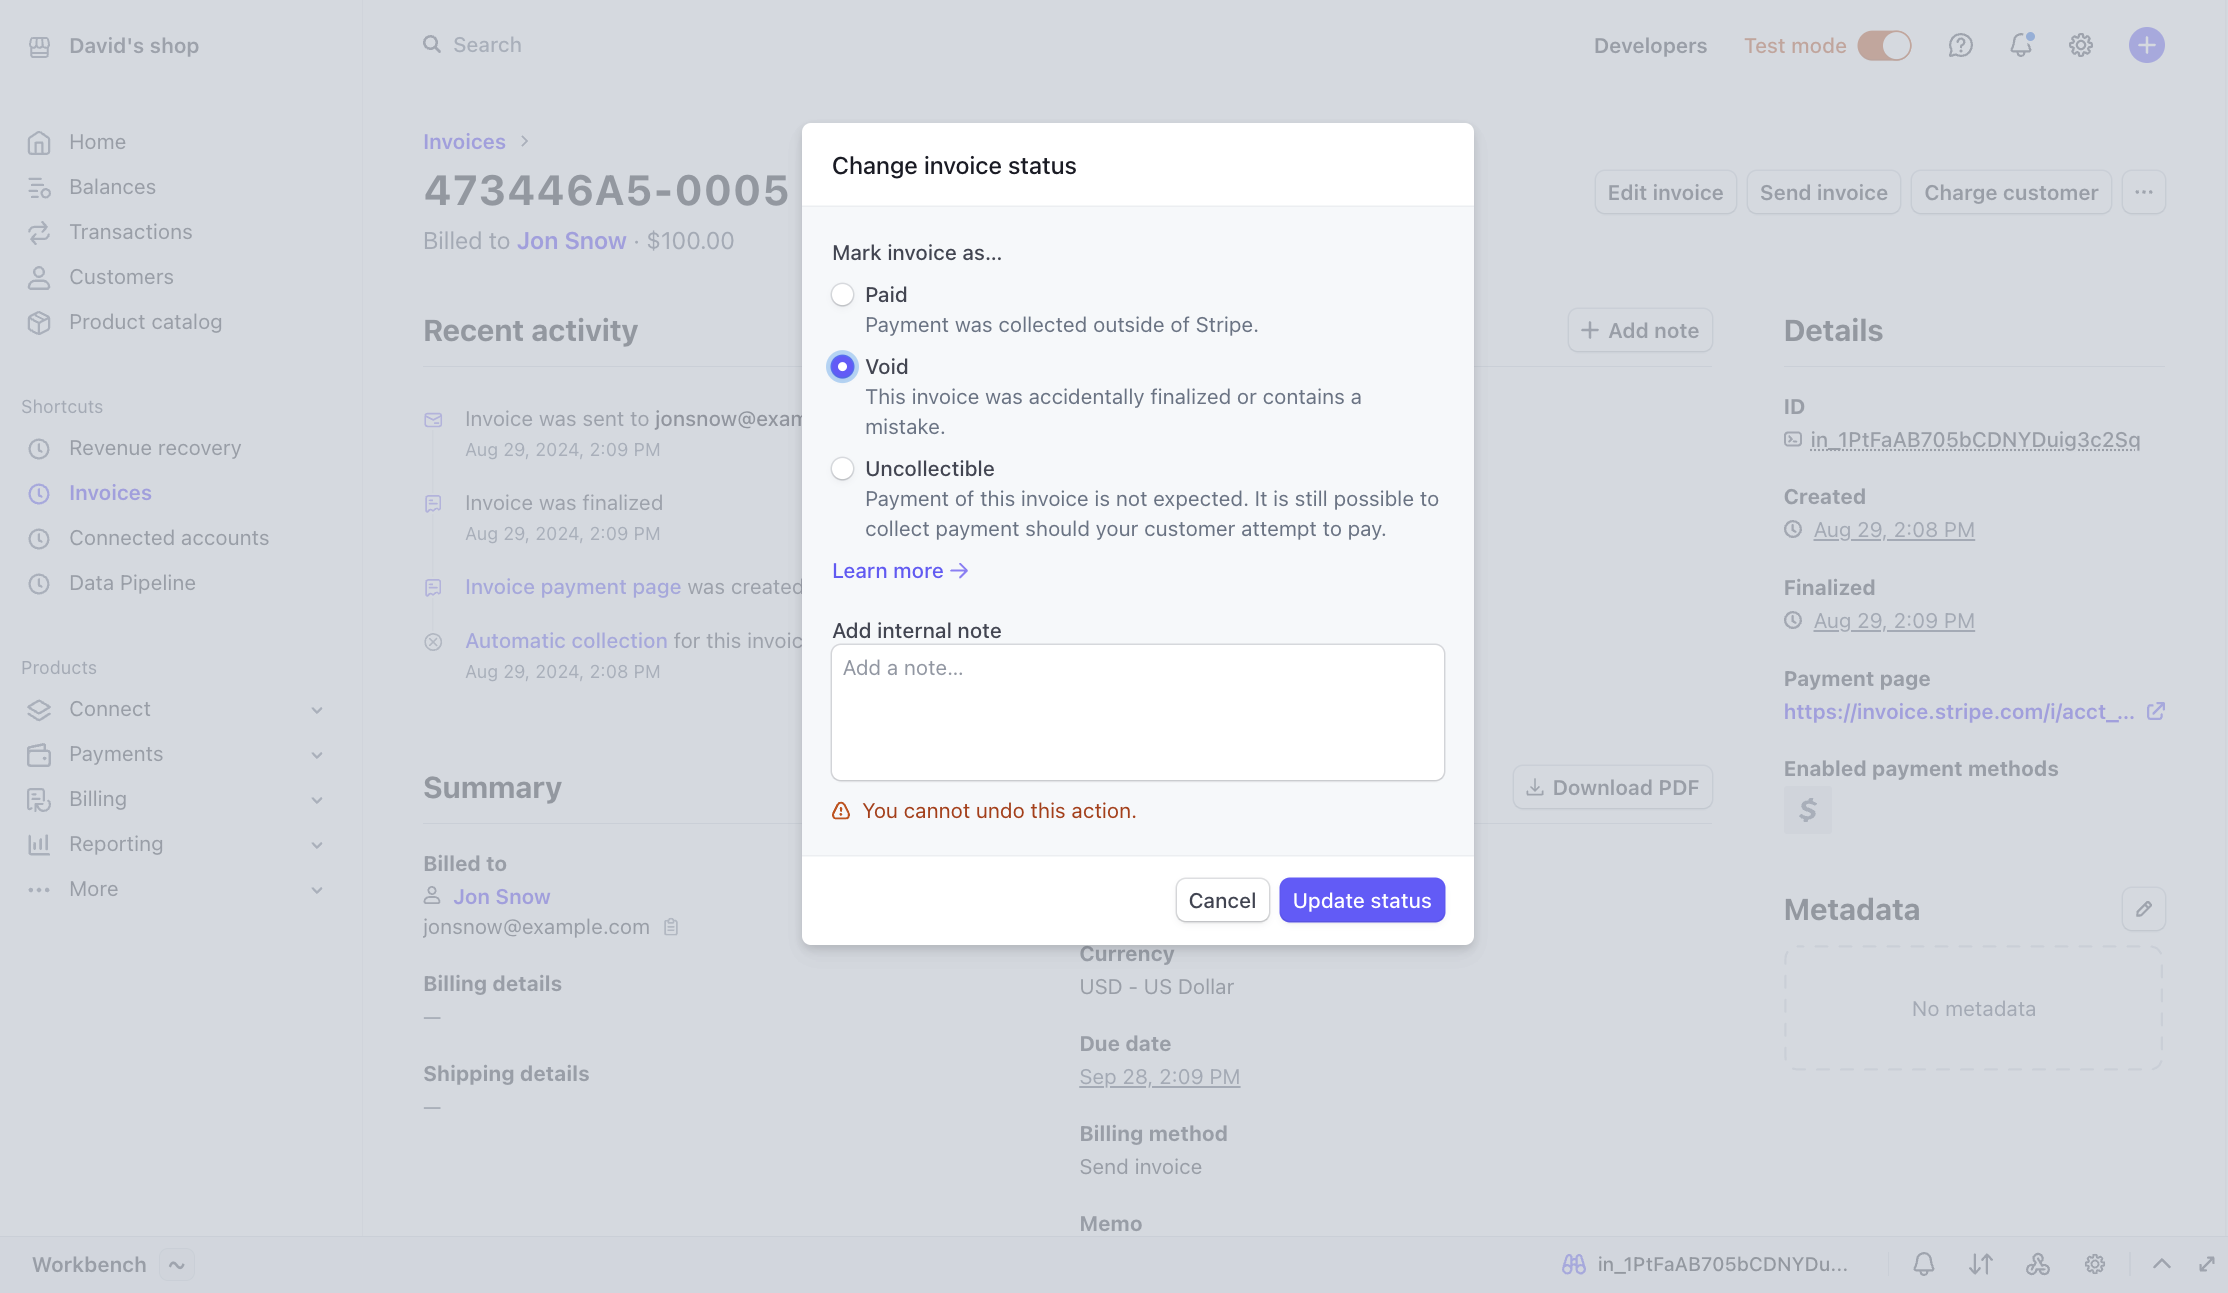Open external link icon beside payment page URL
The image size is (2228, 1293).
2156,711
